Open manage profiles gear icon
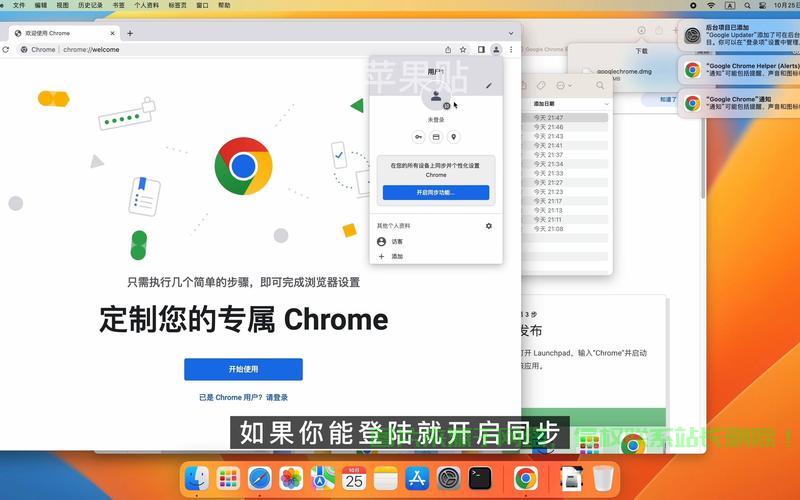This screenshot has width=800, height=500. [x=489, y=226]
